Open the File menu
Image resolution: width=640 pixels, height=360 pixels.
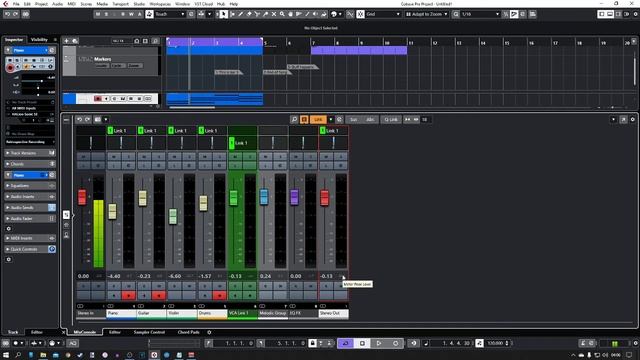coord(16,4)
